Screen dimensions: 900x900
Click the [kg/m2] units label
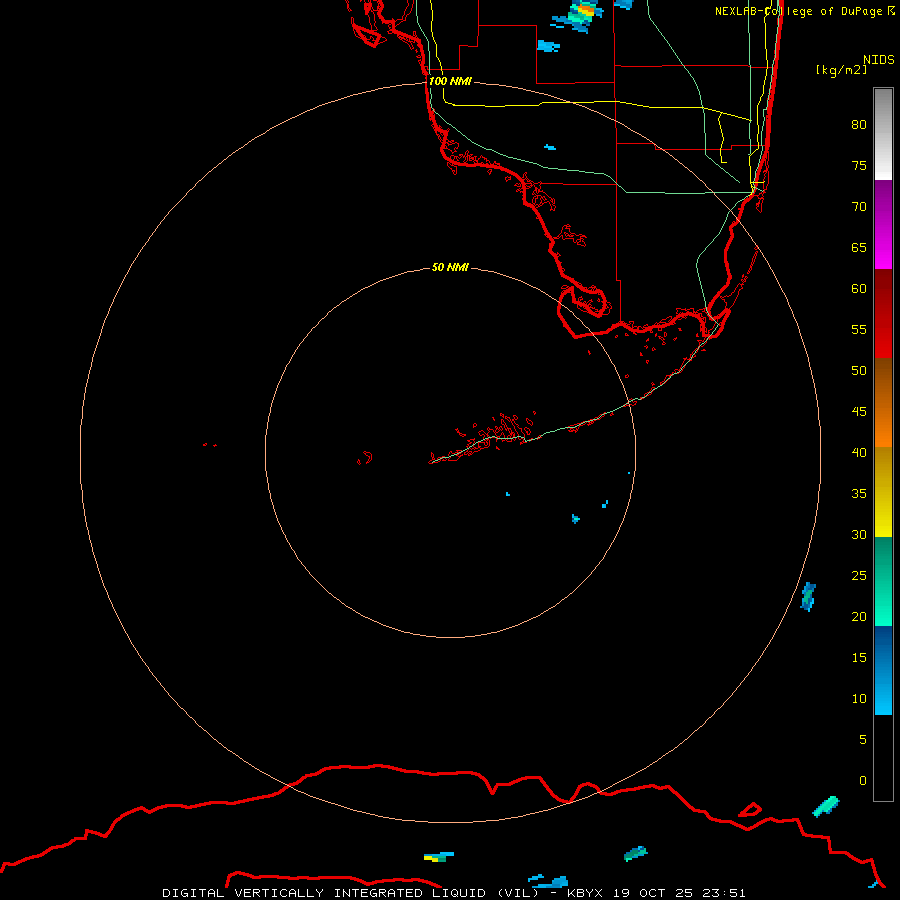[841, 70]
